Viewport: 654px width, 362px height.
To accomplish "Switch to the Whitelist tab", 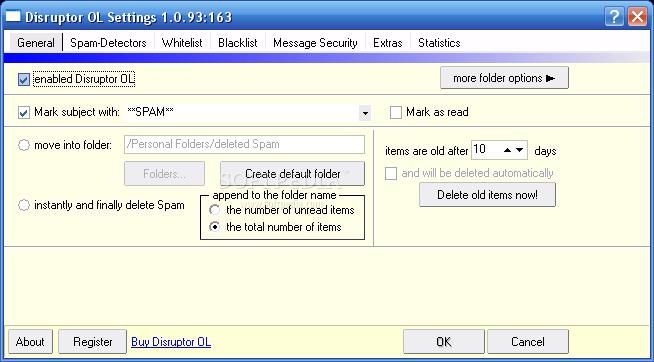I will tap(182, 43).
